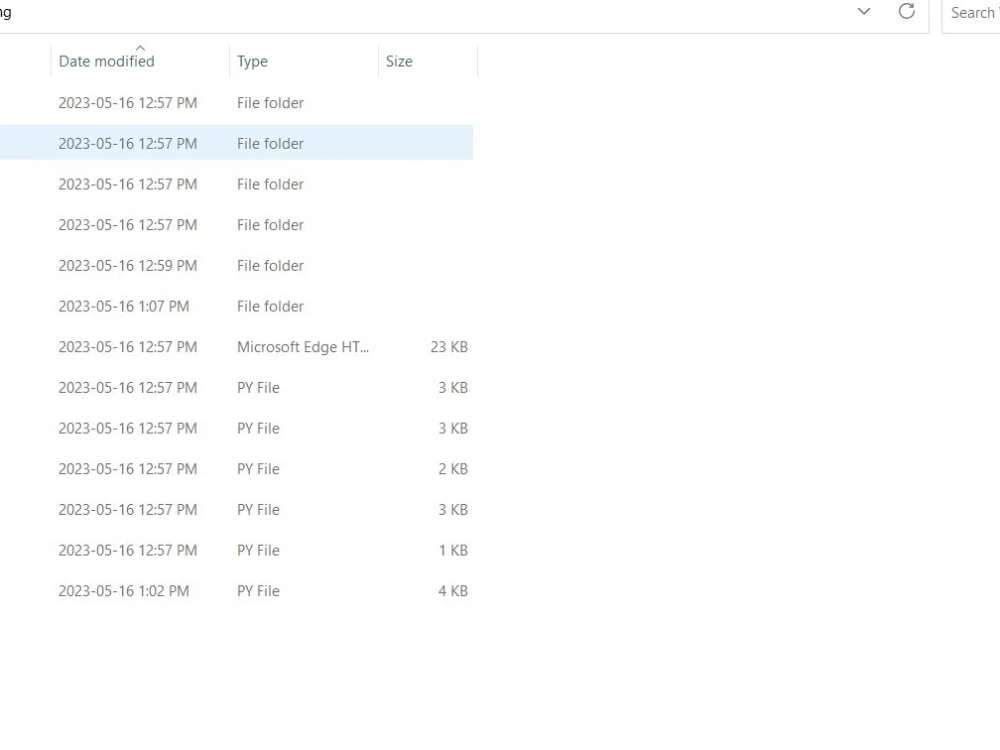Select the PY File sized 2 KB
1000x750 pixels.
237,469
